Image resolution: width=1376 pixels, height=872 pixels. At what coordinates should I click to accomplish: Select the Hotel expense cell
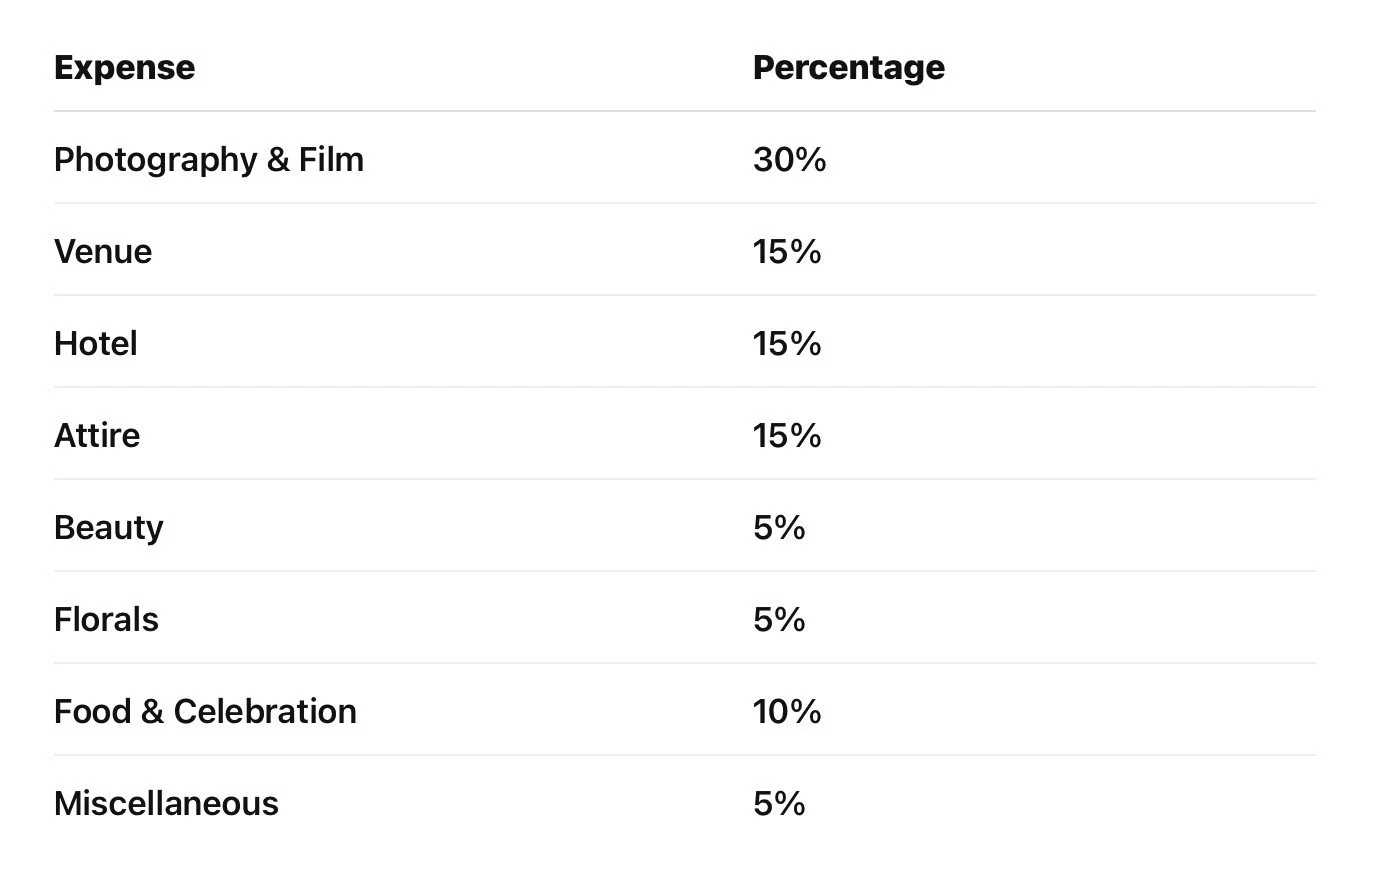tap(96, 344)
